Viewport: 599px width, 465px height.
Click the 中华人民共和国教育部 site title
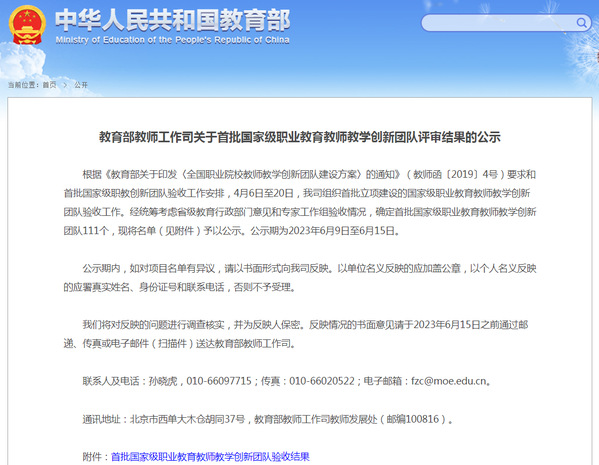(x=173, y=20)
